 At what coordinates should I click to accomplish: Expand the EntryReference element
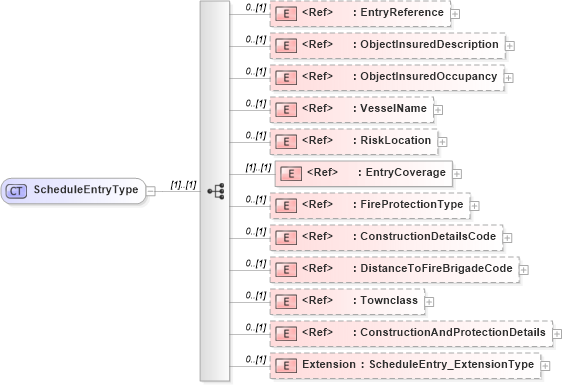[455, 14]
